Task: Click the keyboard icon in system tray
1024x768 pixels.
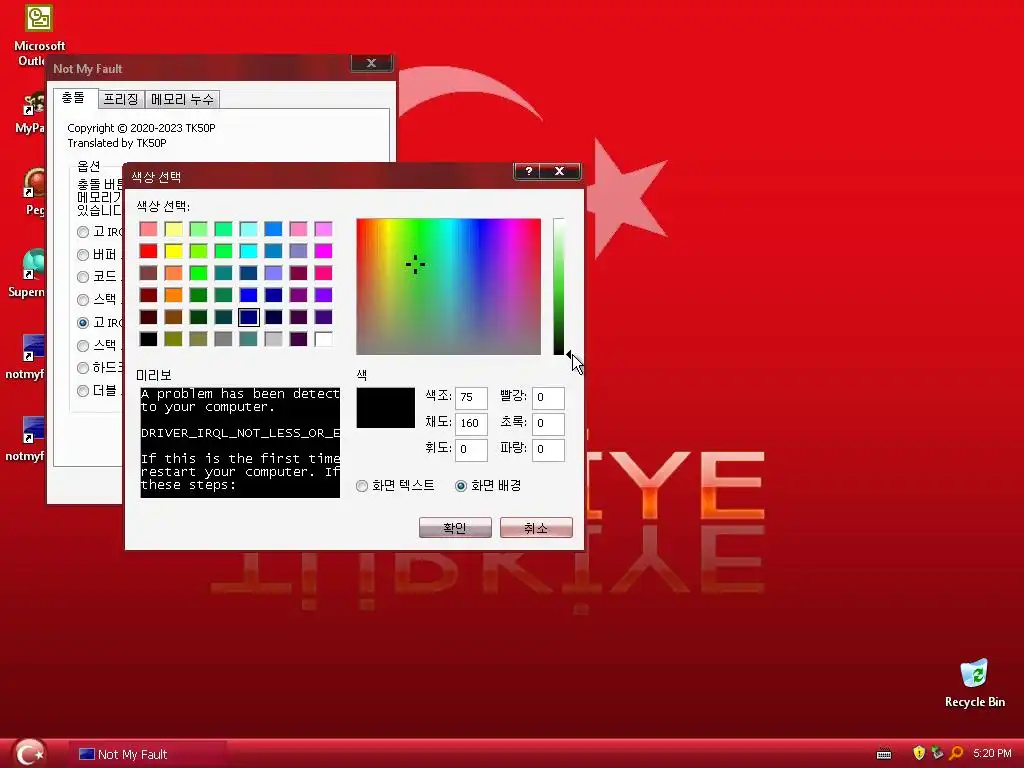Action: pos(884,754)
